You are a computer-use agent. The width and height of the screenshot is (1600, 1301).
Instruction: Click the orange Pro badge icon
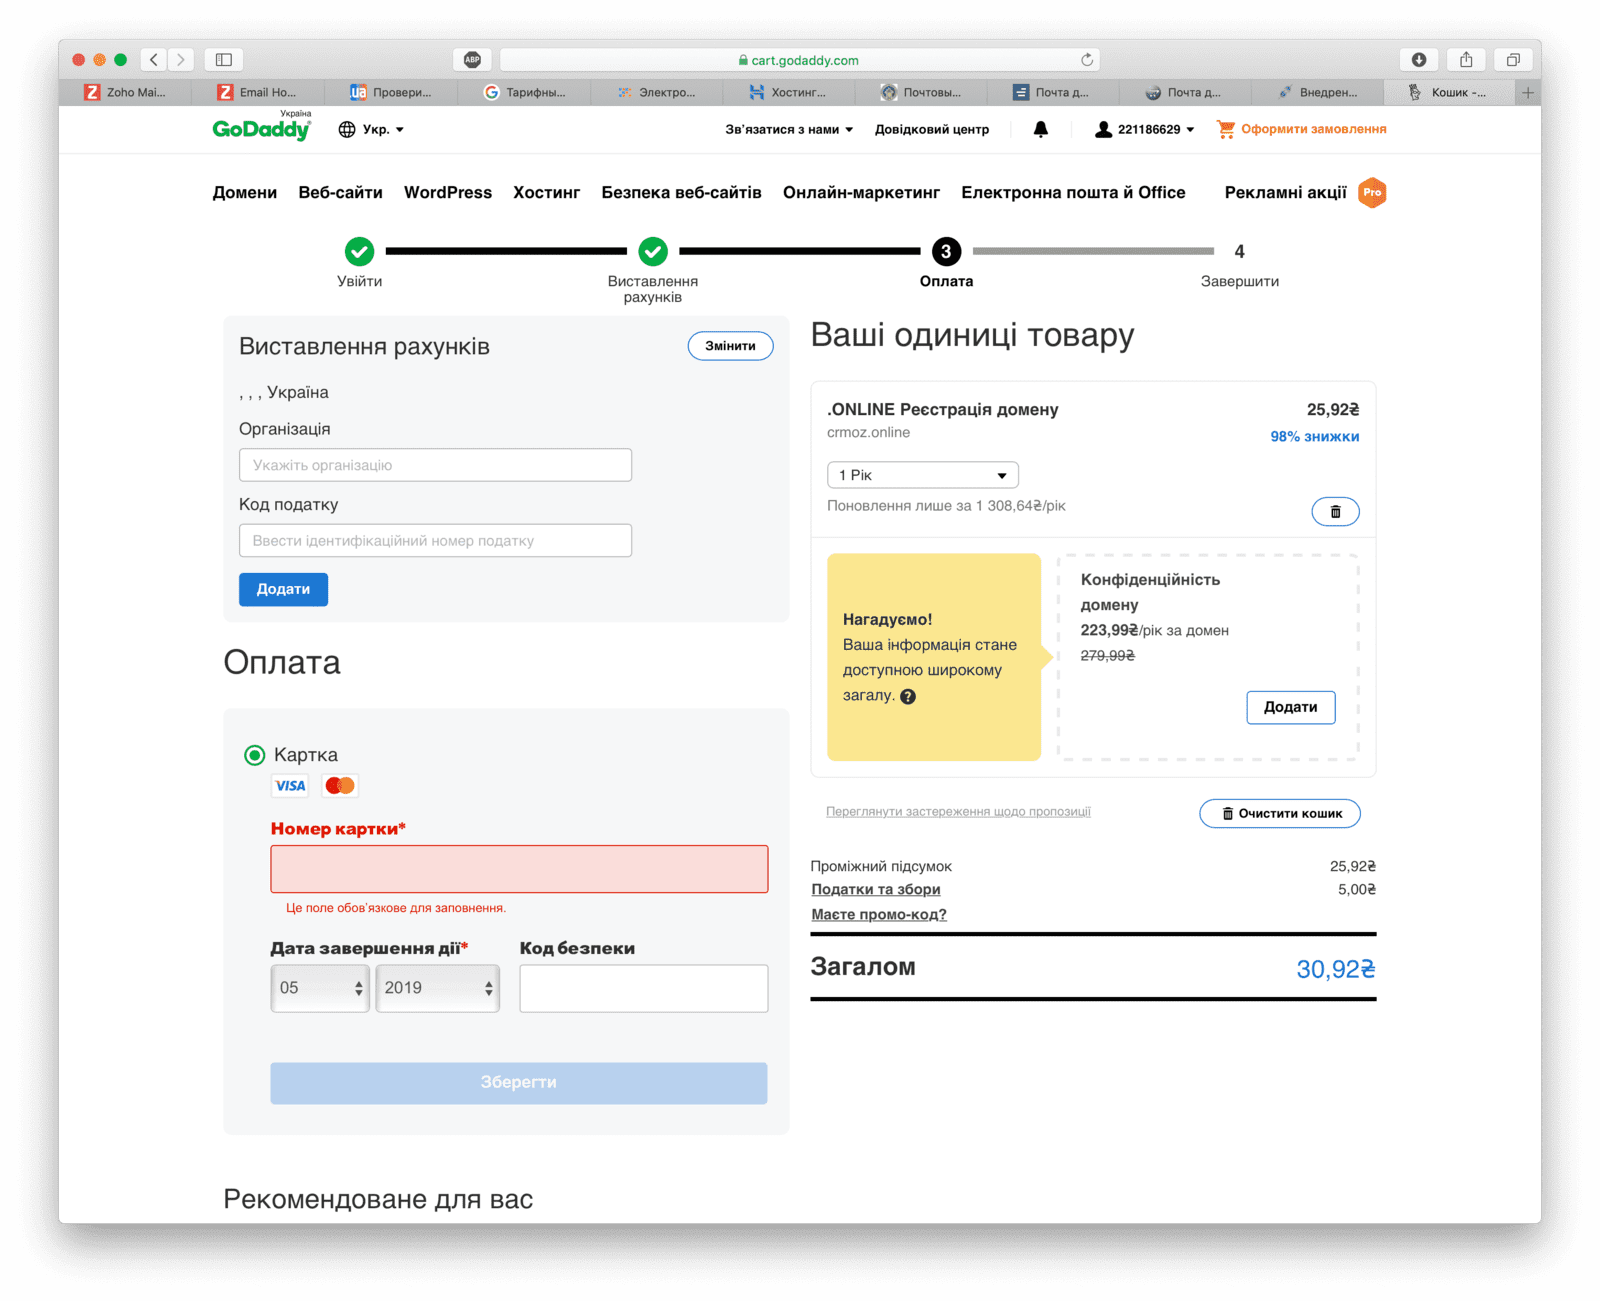point(1372,192)
